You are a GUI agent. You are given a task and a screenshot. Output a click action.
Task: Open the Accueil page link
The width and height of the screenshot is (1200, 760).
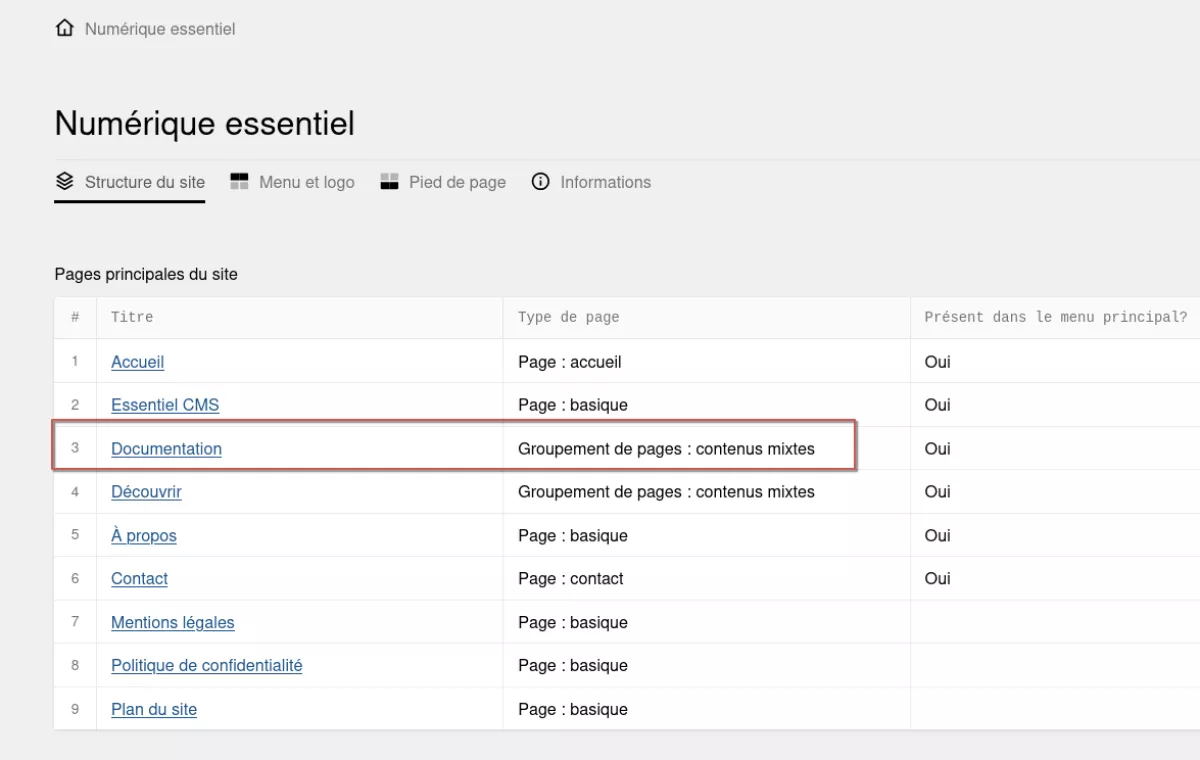pyautogui.click(x=138, y=362)
